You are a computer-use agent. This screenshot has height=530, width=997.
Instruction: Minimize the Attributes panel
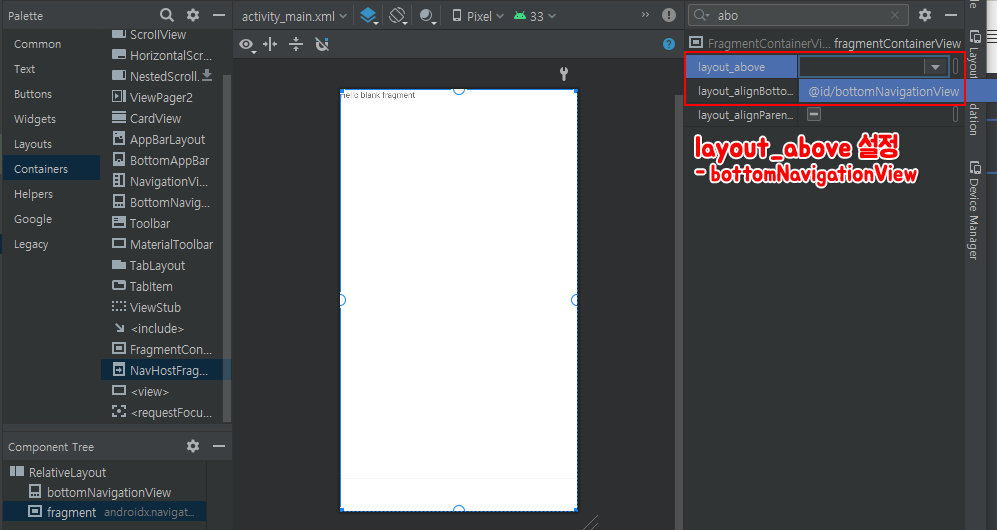[951, 15]
